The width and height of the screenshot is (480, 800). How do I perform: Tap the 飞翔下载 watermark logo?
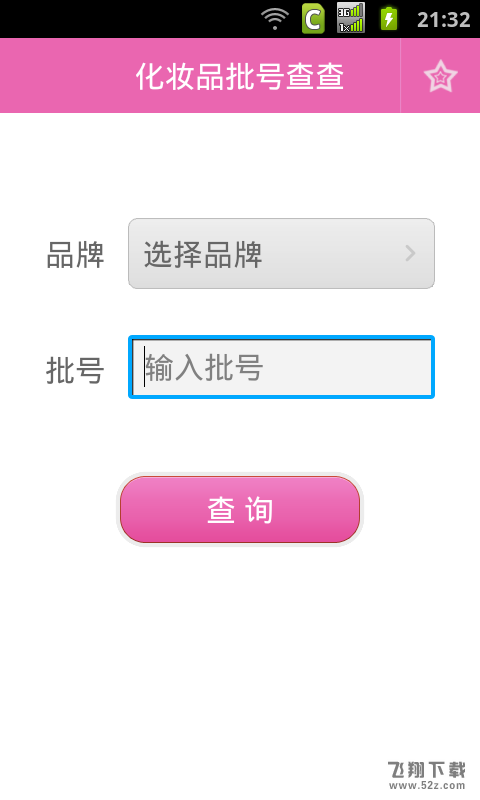(x=426, y=769)
